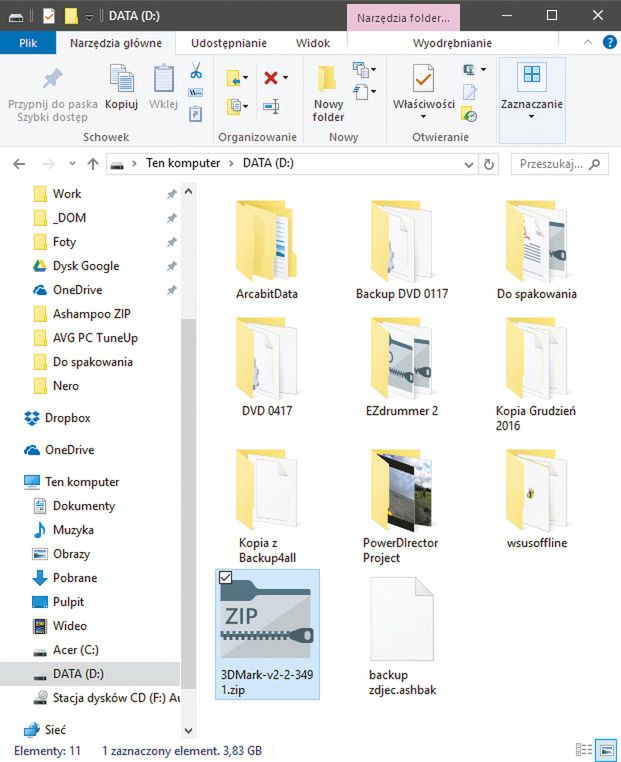Click the Przeszukaj search field
The width and height of the screenshot is (621, 762).
coord(559,164)
